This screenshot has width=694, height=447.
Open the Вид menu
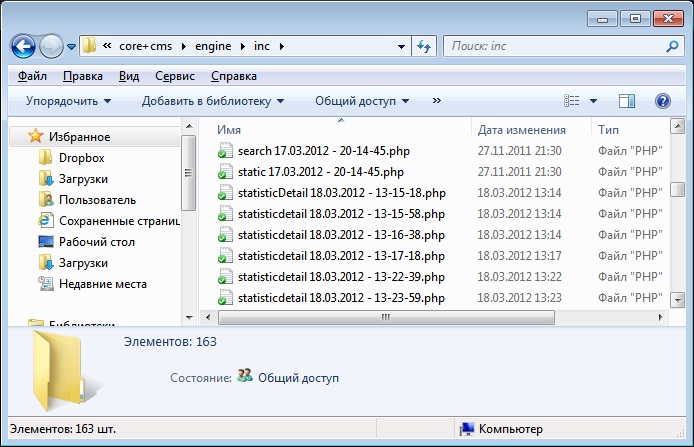(x=129, y=76)
